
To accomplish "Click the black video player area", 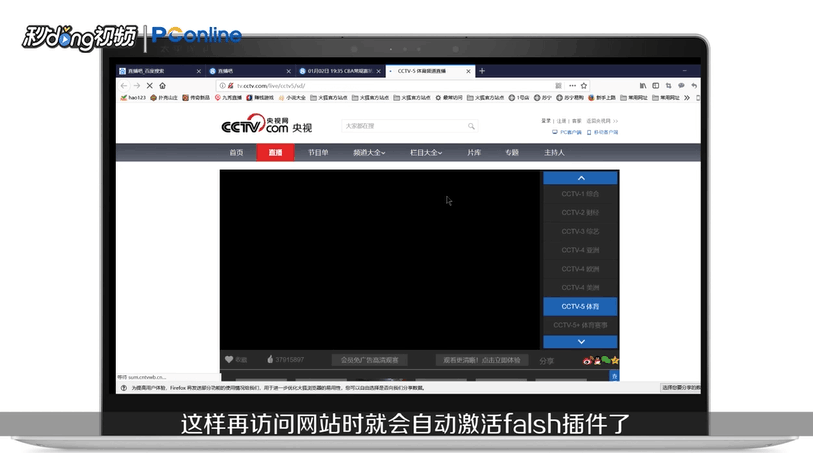I will click(380, 259).
